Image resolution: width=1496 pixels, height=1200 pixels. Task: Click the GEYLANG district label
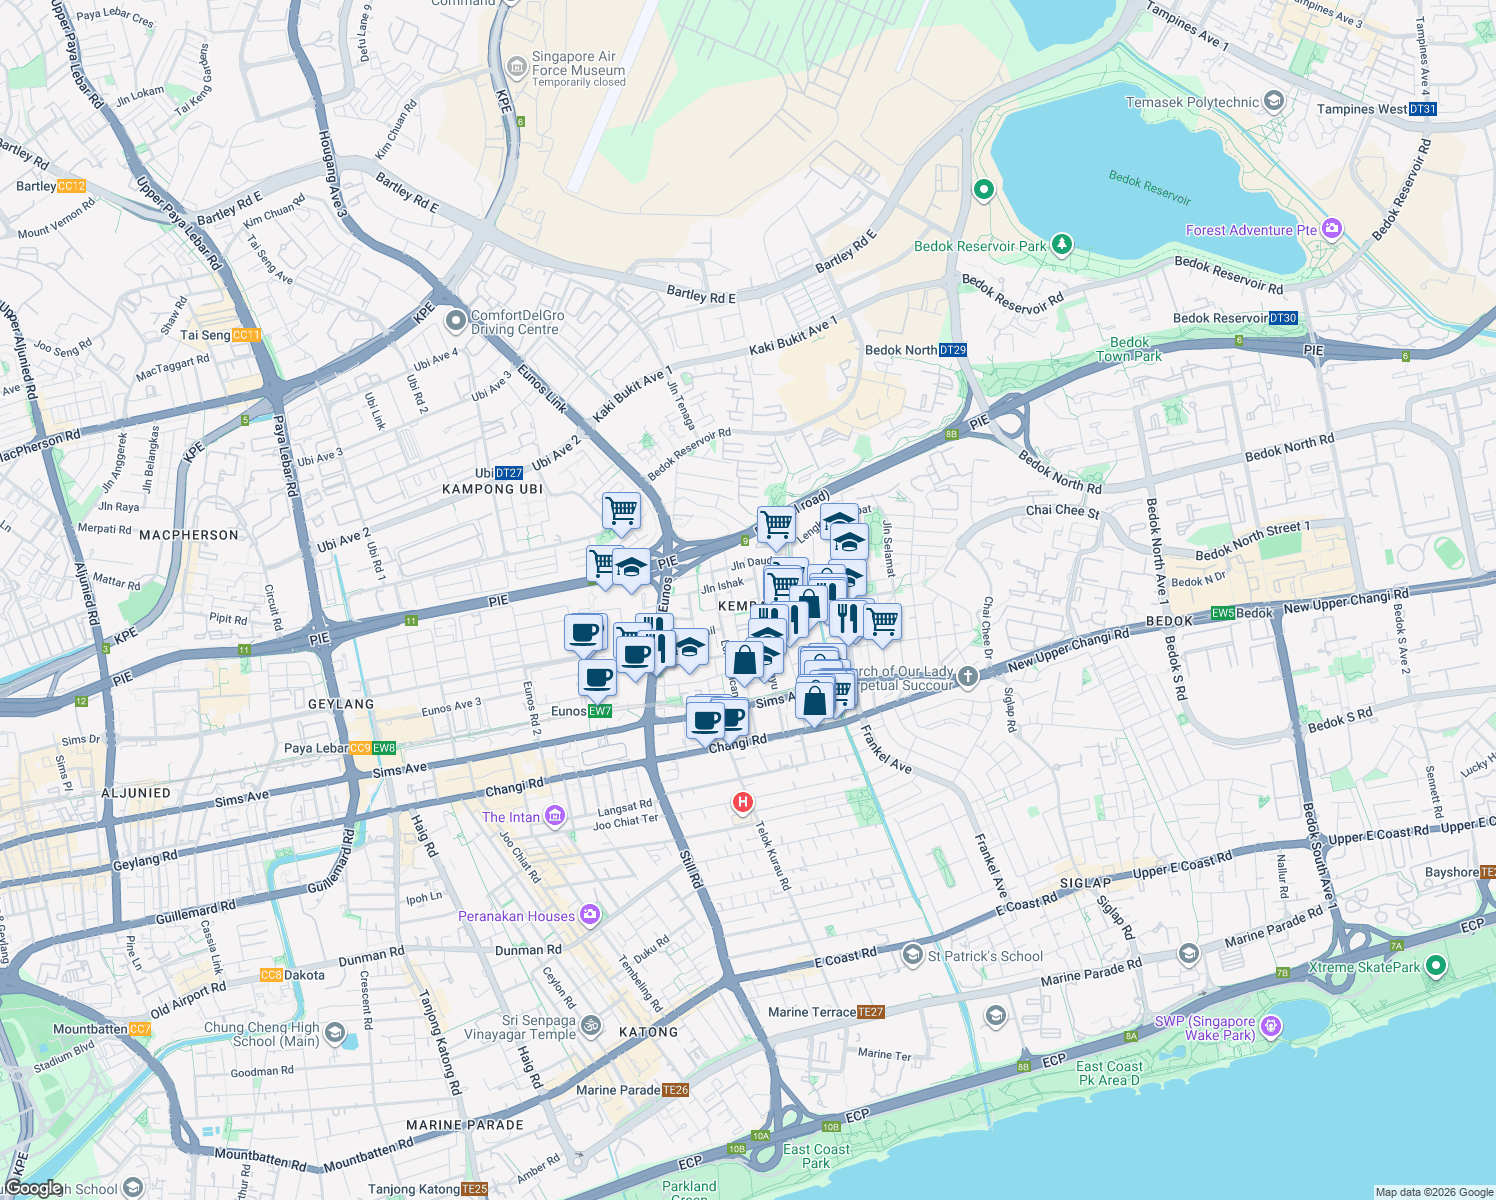[x=341, y=704]
